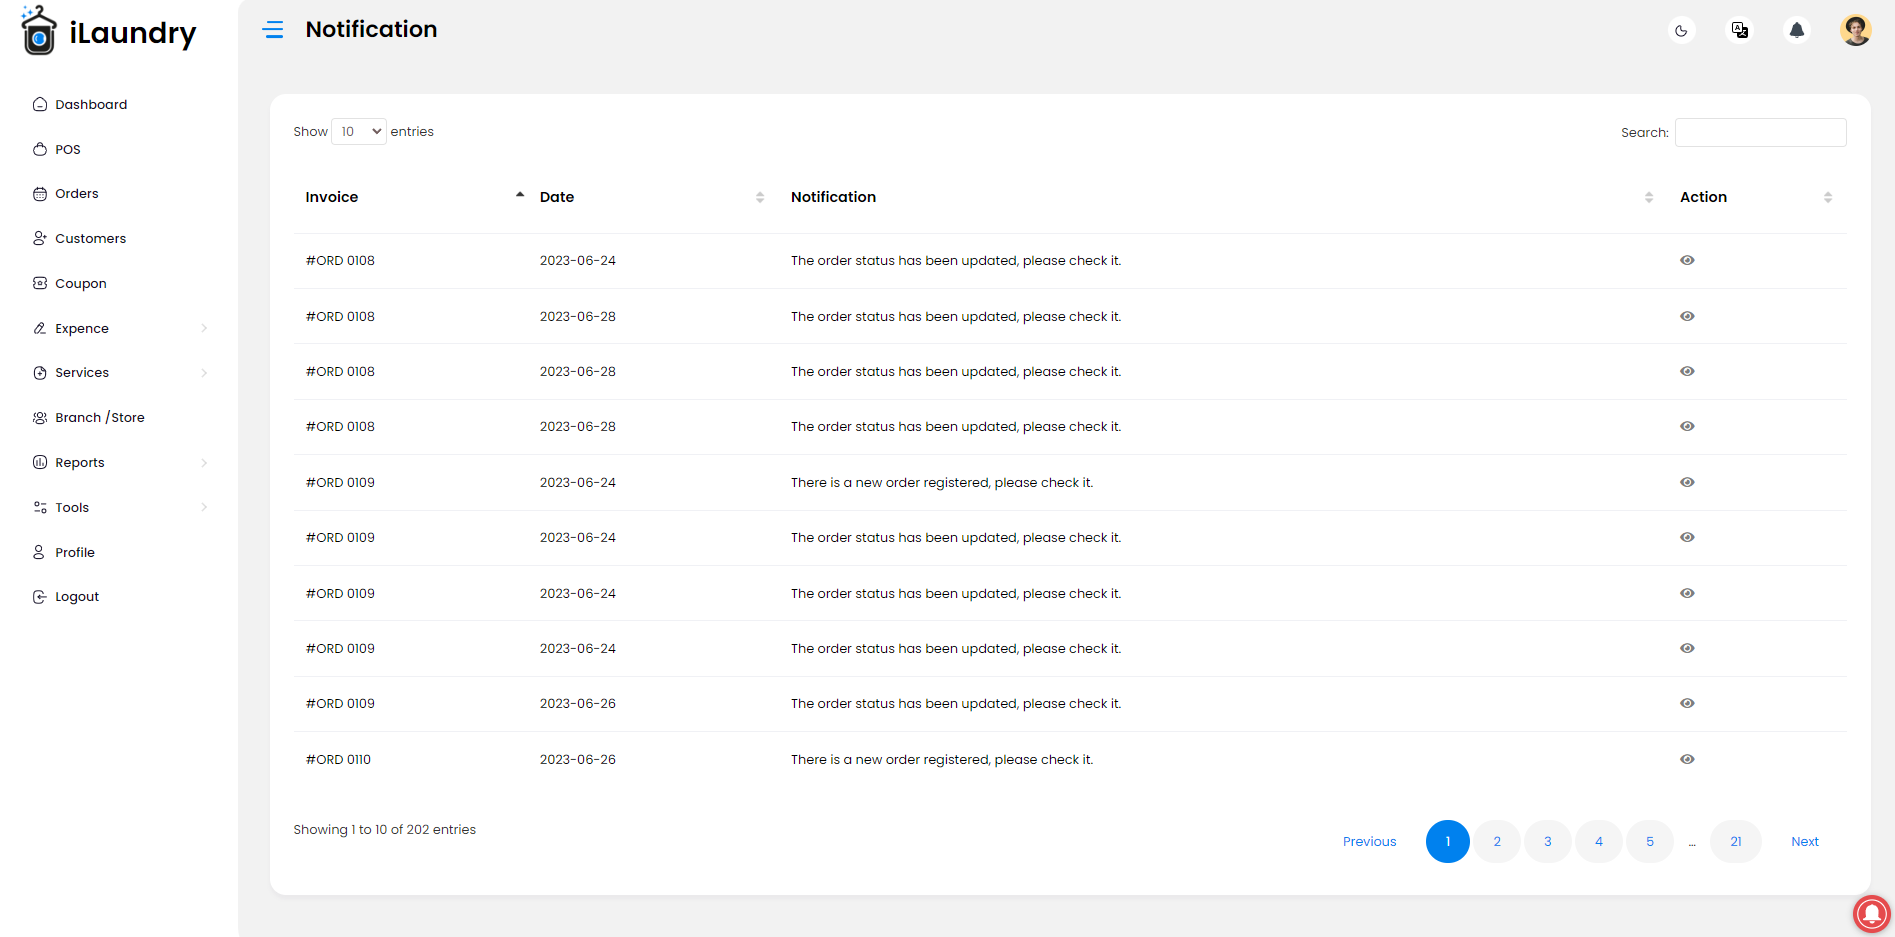1895x937 pixels.
Task: View #ORD 0110 notification eye icon
Action: pyautogui.click(x=1687, y=759)
